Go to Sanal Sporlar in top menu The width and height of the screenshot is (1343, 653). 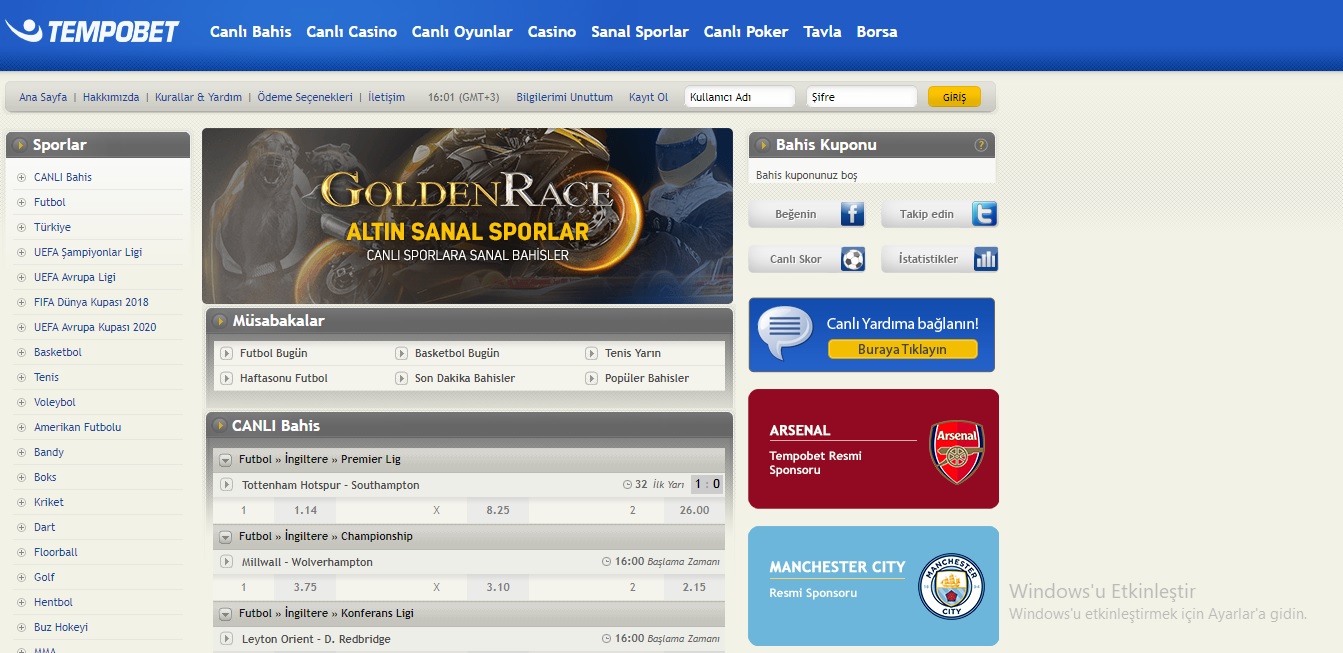click(x=639, y=32)
